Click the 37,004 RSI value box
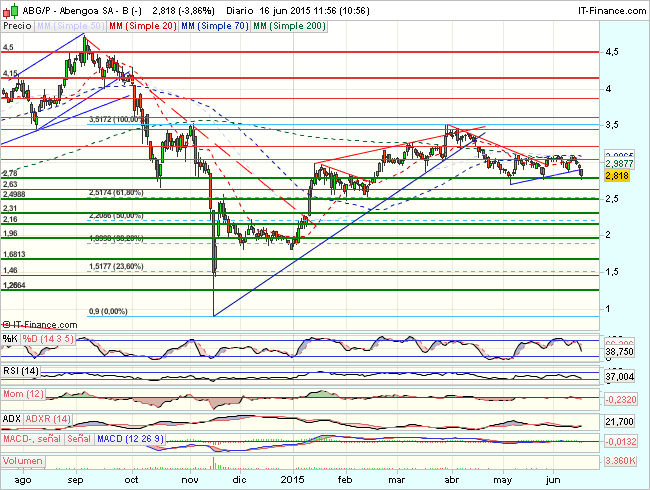 619,377
